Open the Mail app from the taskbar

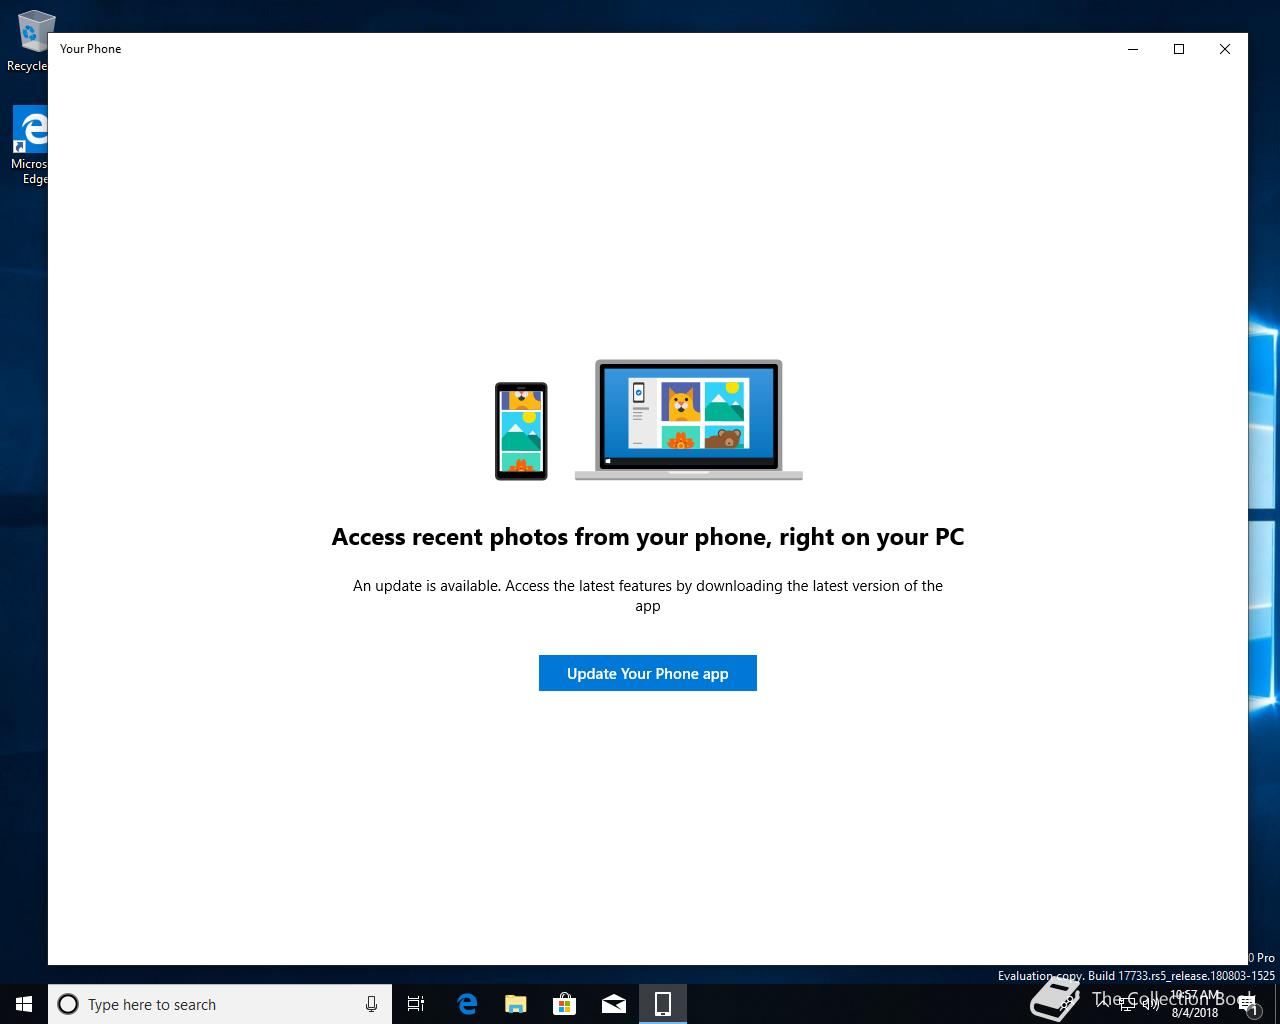[x=613, y=1004]
